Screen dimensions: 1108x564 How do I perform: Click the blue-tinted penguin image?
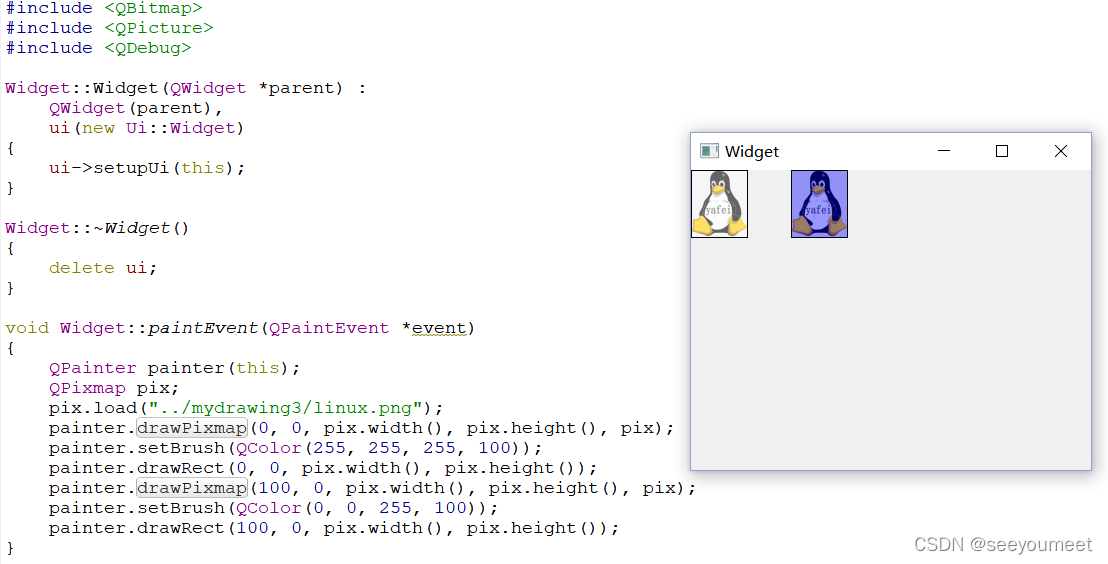click(x=819, y=204)
